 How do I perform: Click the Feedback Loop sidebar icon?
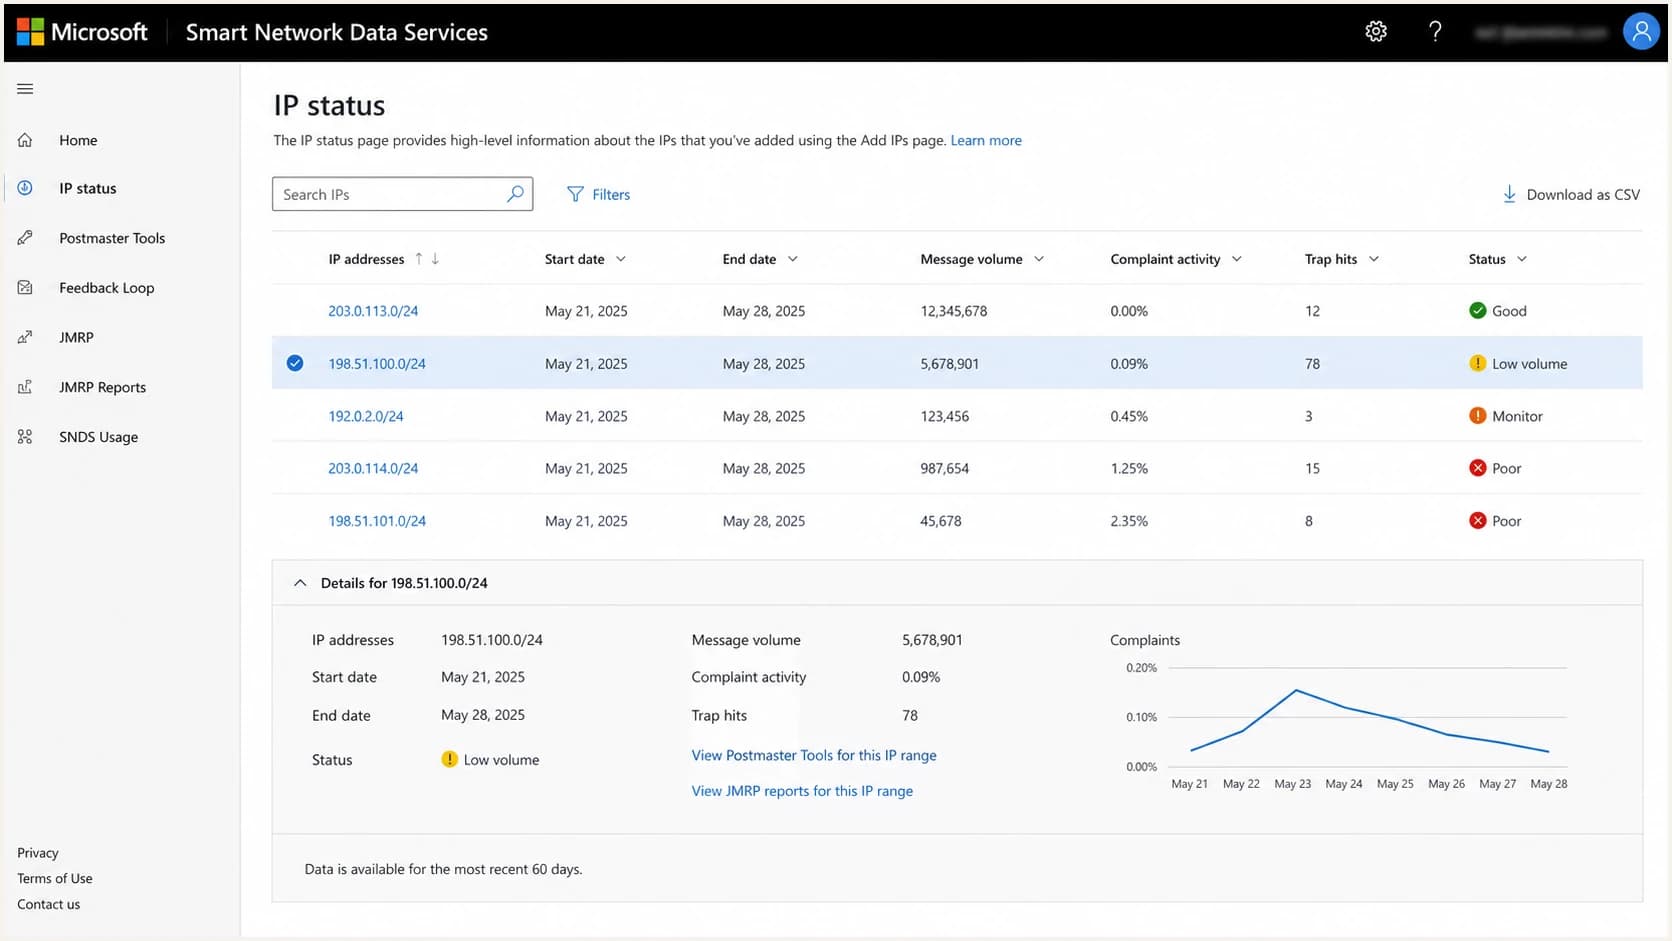(25, 287)
